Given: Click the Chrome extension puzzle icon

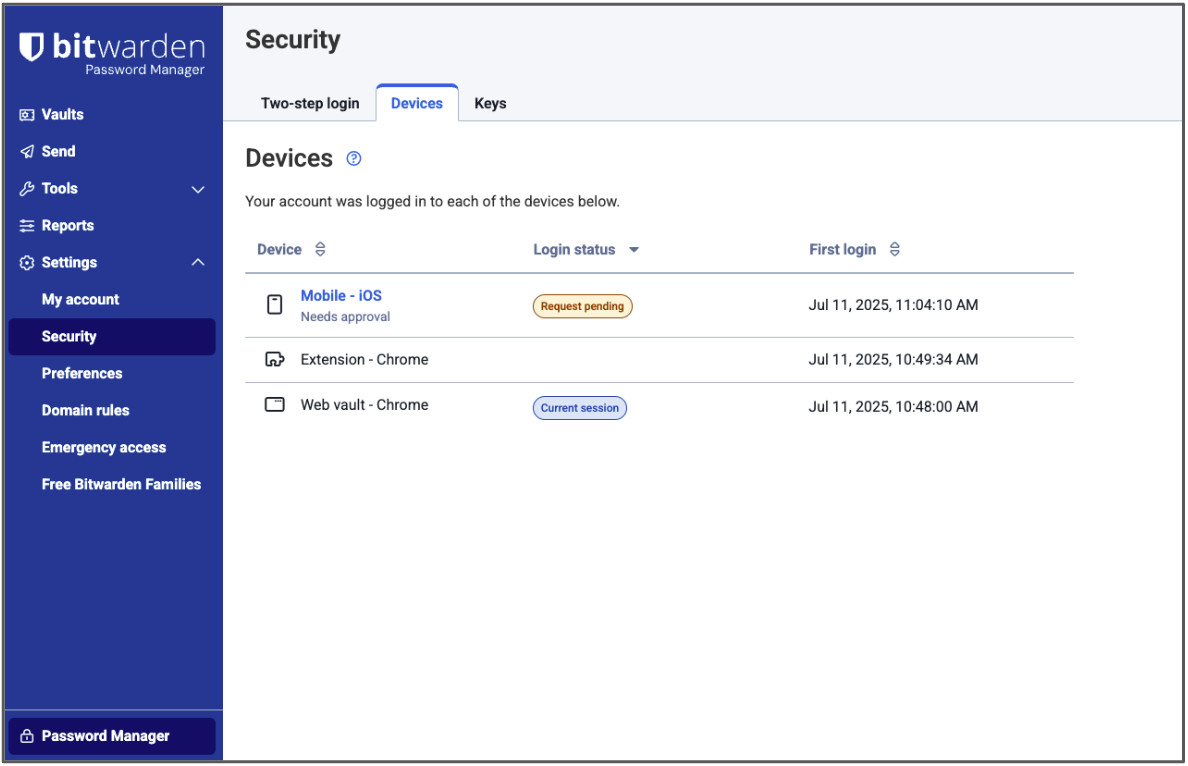Looking at the screenshot, I should 274,360.
